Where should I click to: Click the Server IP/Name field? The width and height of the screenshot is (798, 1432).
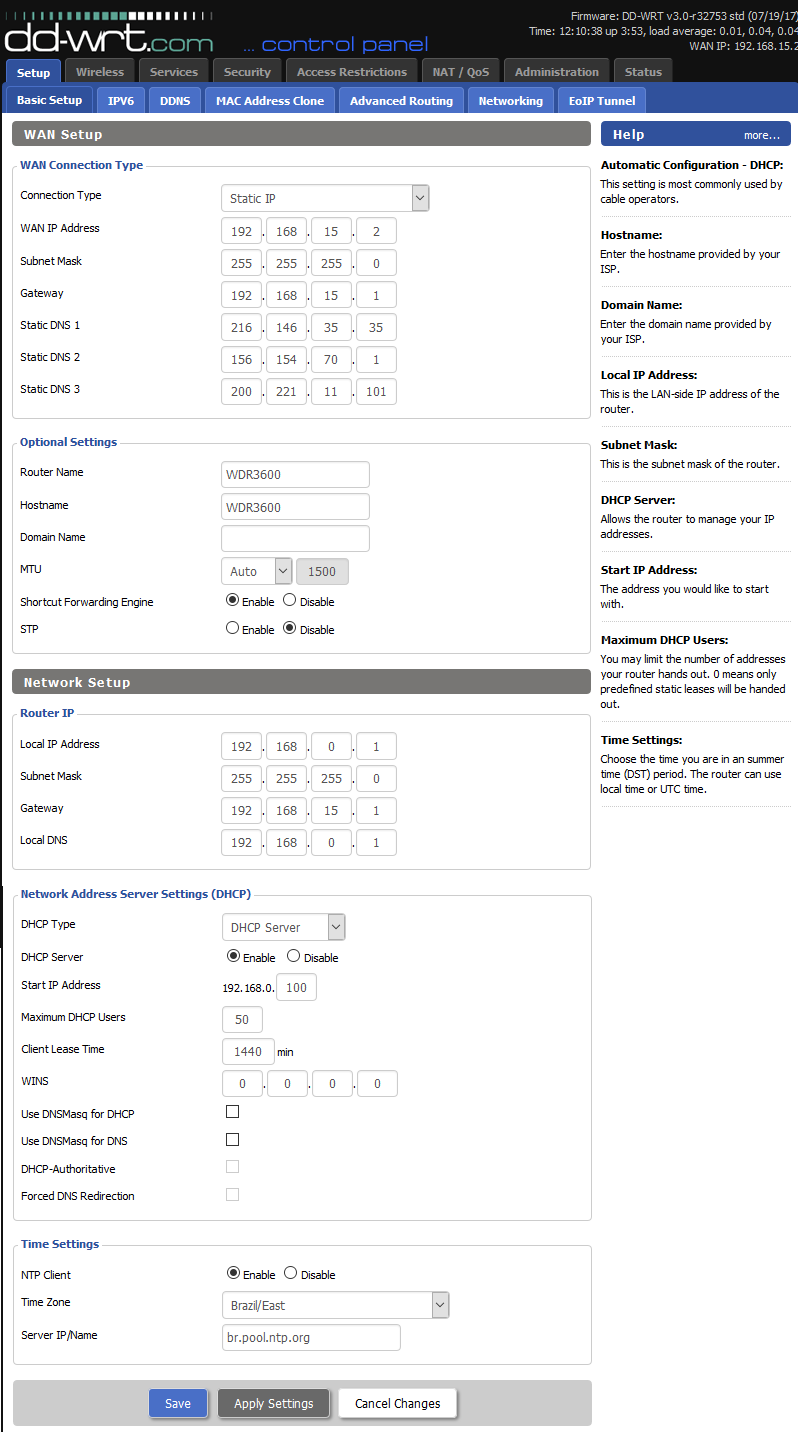pos(311,1337)
